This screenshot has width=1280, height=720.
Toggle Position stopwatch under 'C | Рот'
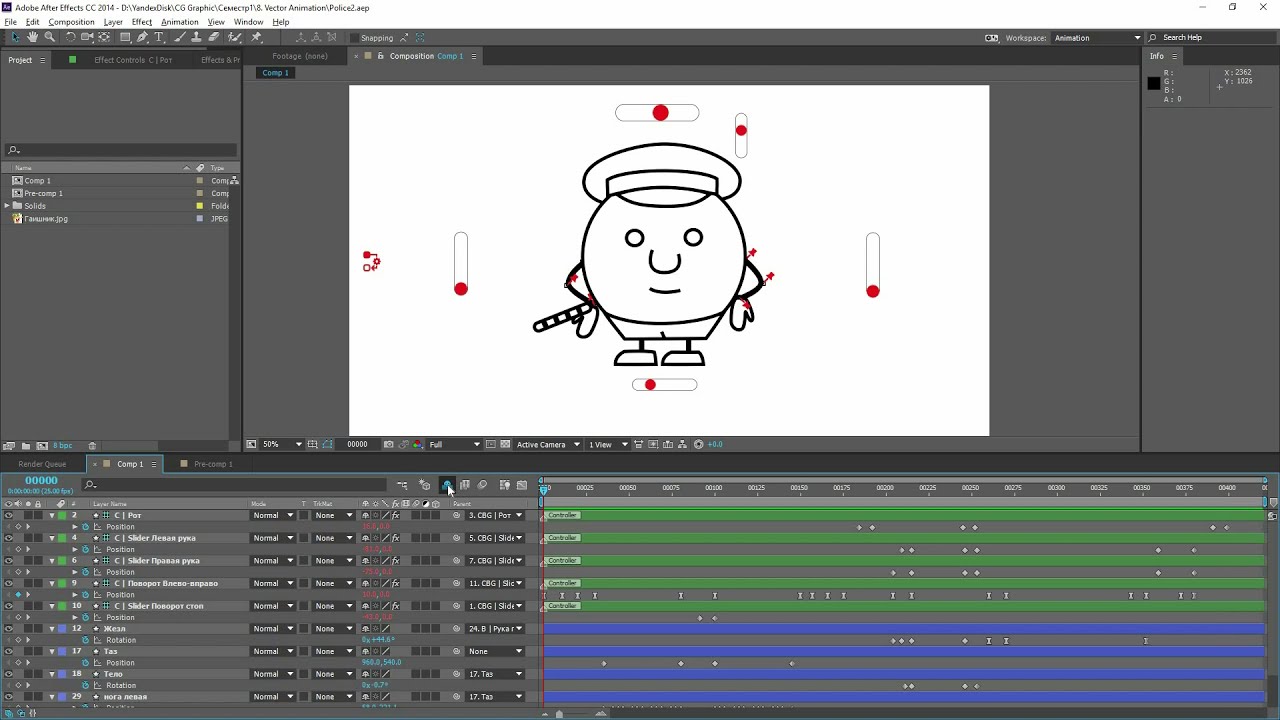pos(86,527)
